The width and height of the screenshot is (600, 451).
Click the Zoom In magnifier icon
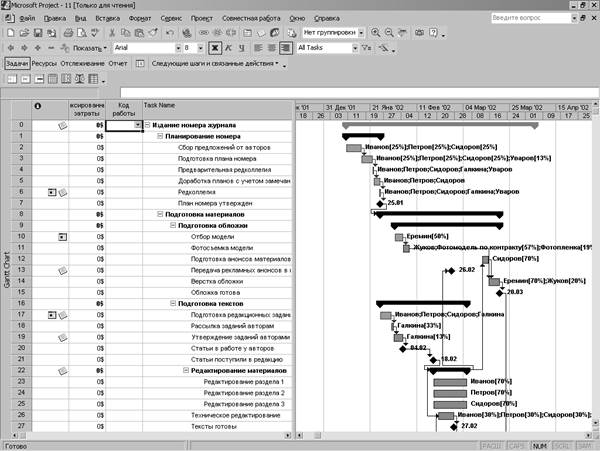point(376,33)
